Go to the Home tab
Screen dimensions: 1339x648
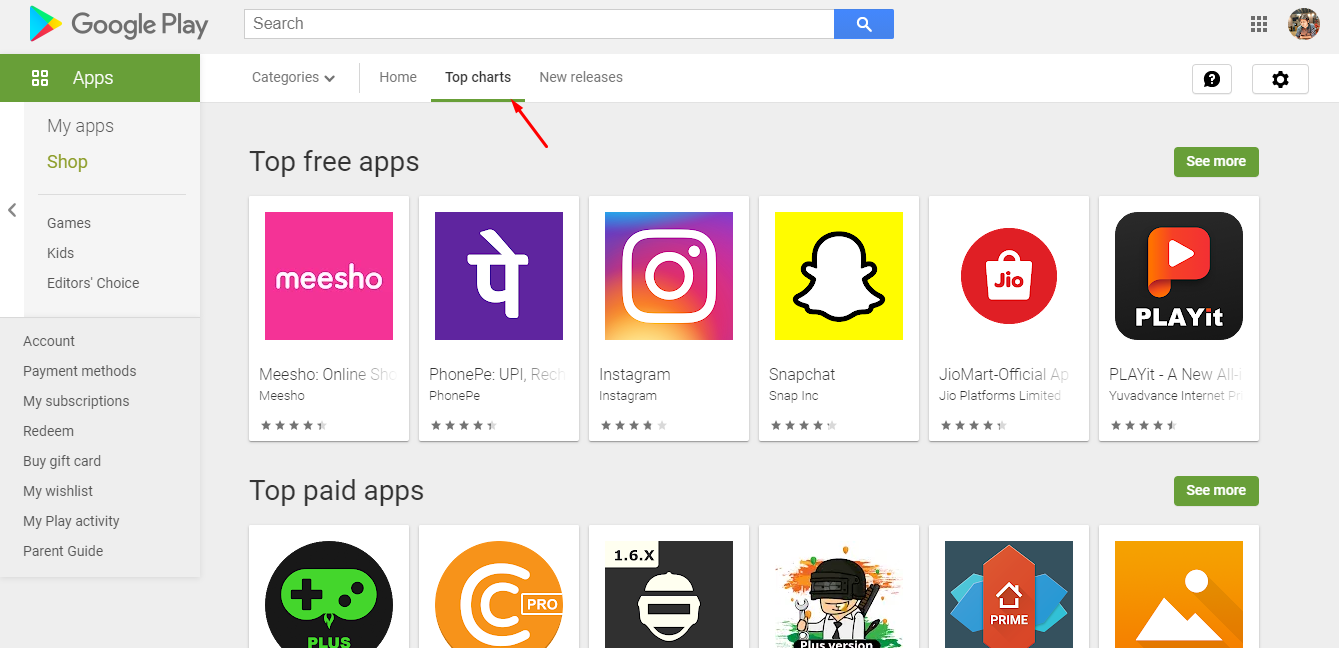pos(398,77)
